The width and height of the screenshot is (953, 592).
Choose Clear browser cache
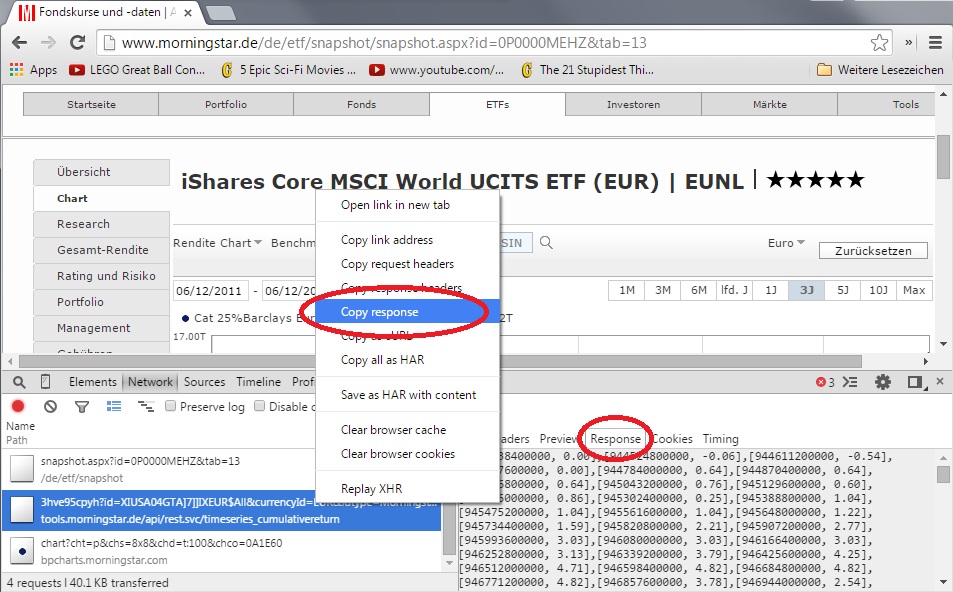tap(407, 430)
